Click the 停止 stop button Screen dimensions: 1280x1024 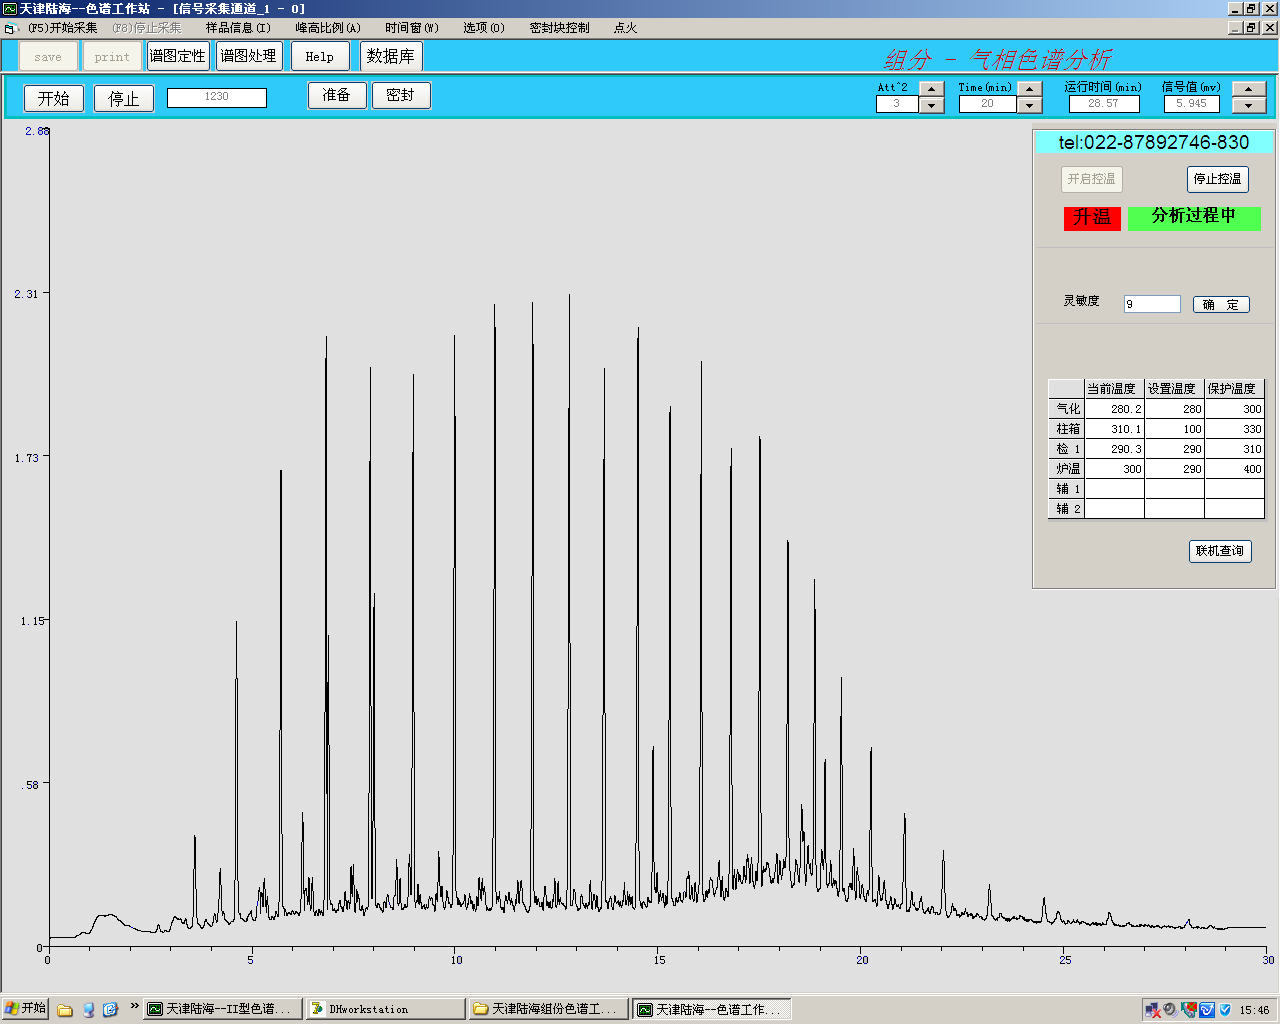tap(124, 98)
